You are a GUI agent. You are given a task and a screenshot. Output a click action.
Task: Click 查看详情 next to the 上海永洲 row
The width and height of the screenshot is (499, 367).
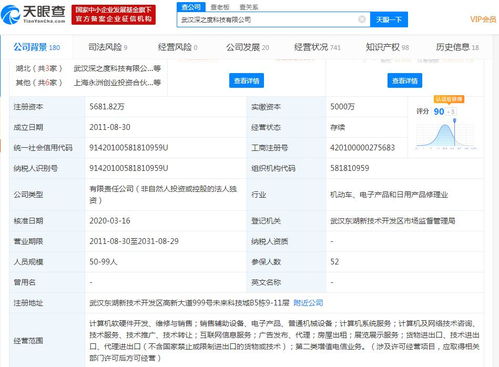pos(246,81)
